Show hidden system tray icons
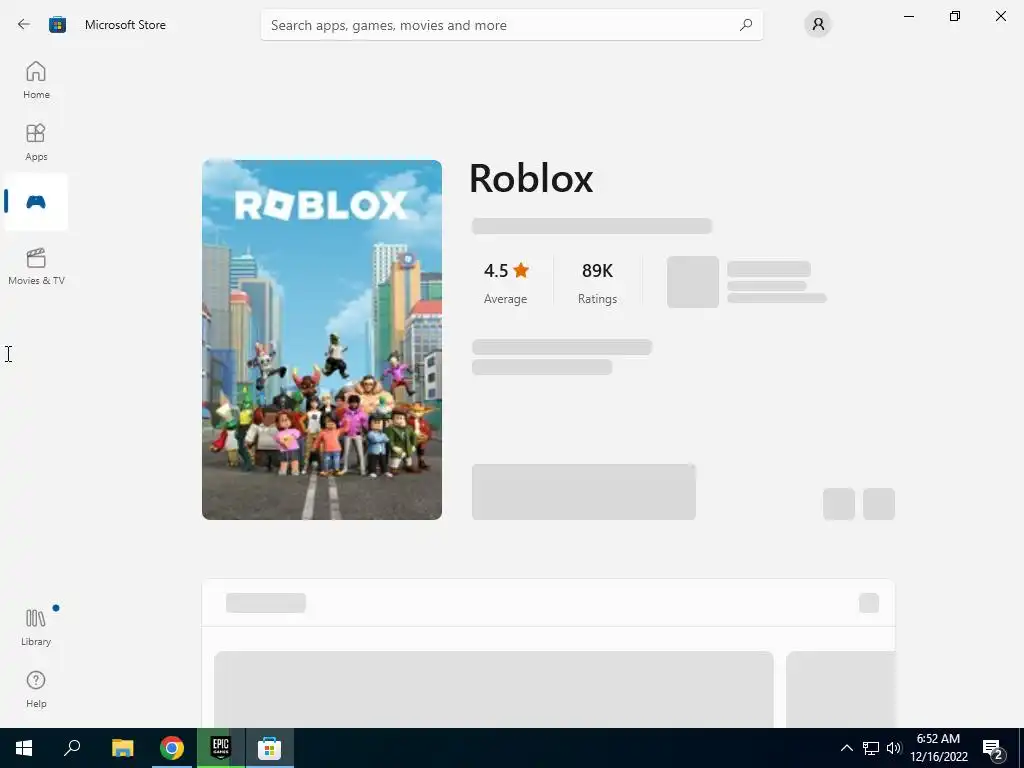The height and width of the screenshot is (768, 1024). pyautogui.click(x=846, y=748)
